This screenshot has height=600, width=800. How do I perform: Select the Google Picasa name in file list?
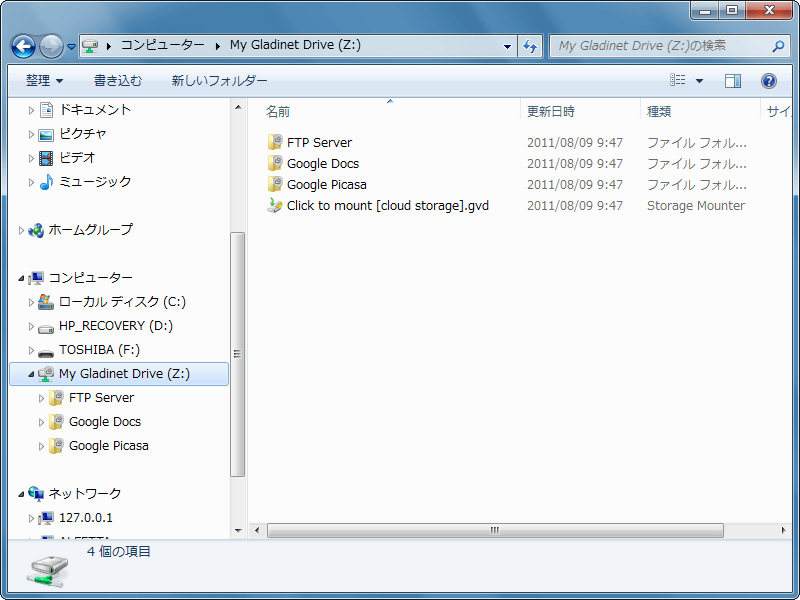327,185
